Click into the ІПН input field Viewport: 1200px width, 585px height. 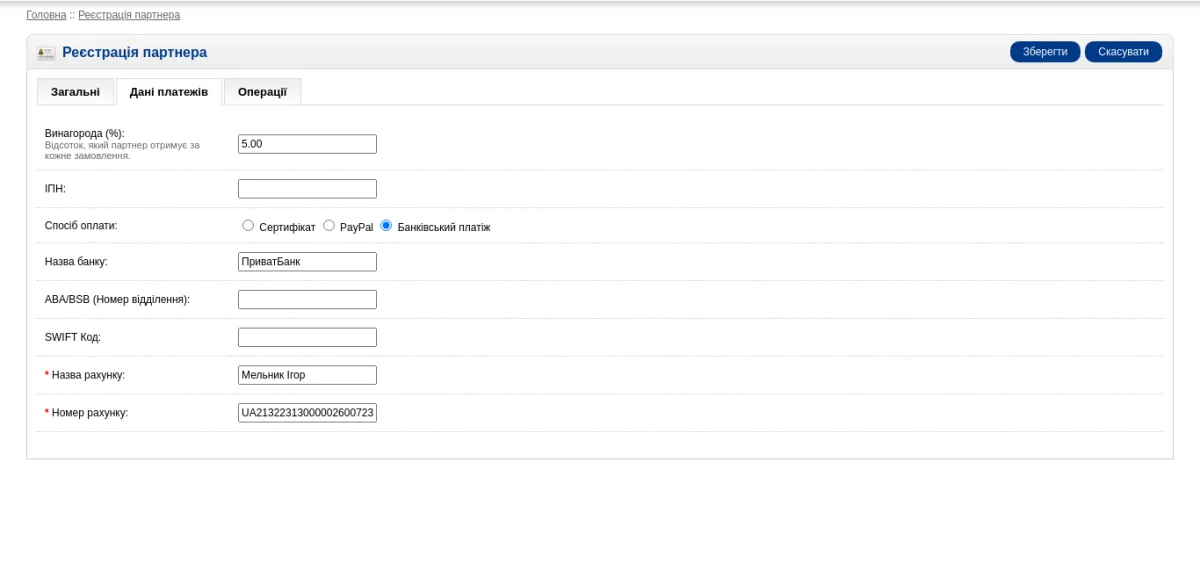tap(307, 189)
